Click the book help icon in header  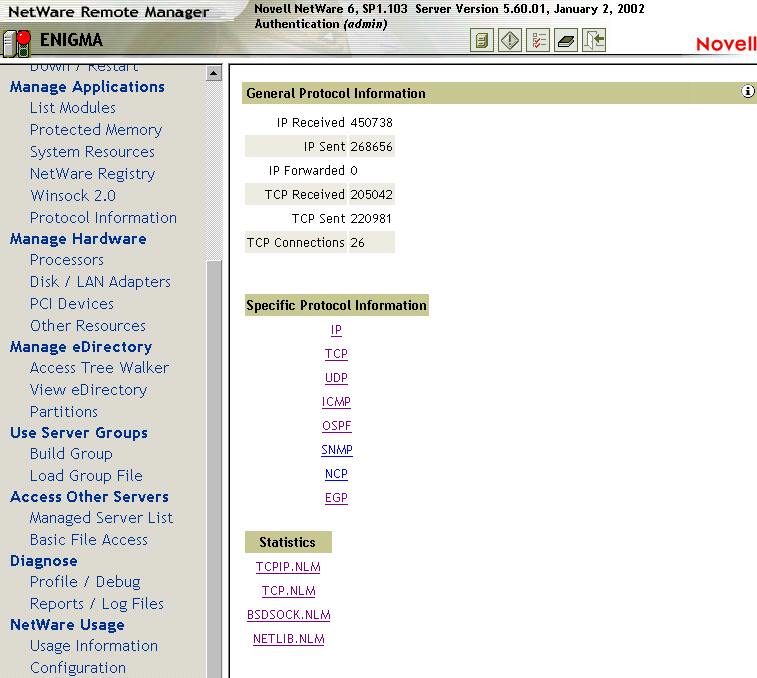tap(566, 41)
